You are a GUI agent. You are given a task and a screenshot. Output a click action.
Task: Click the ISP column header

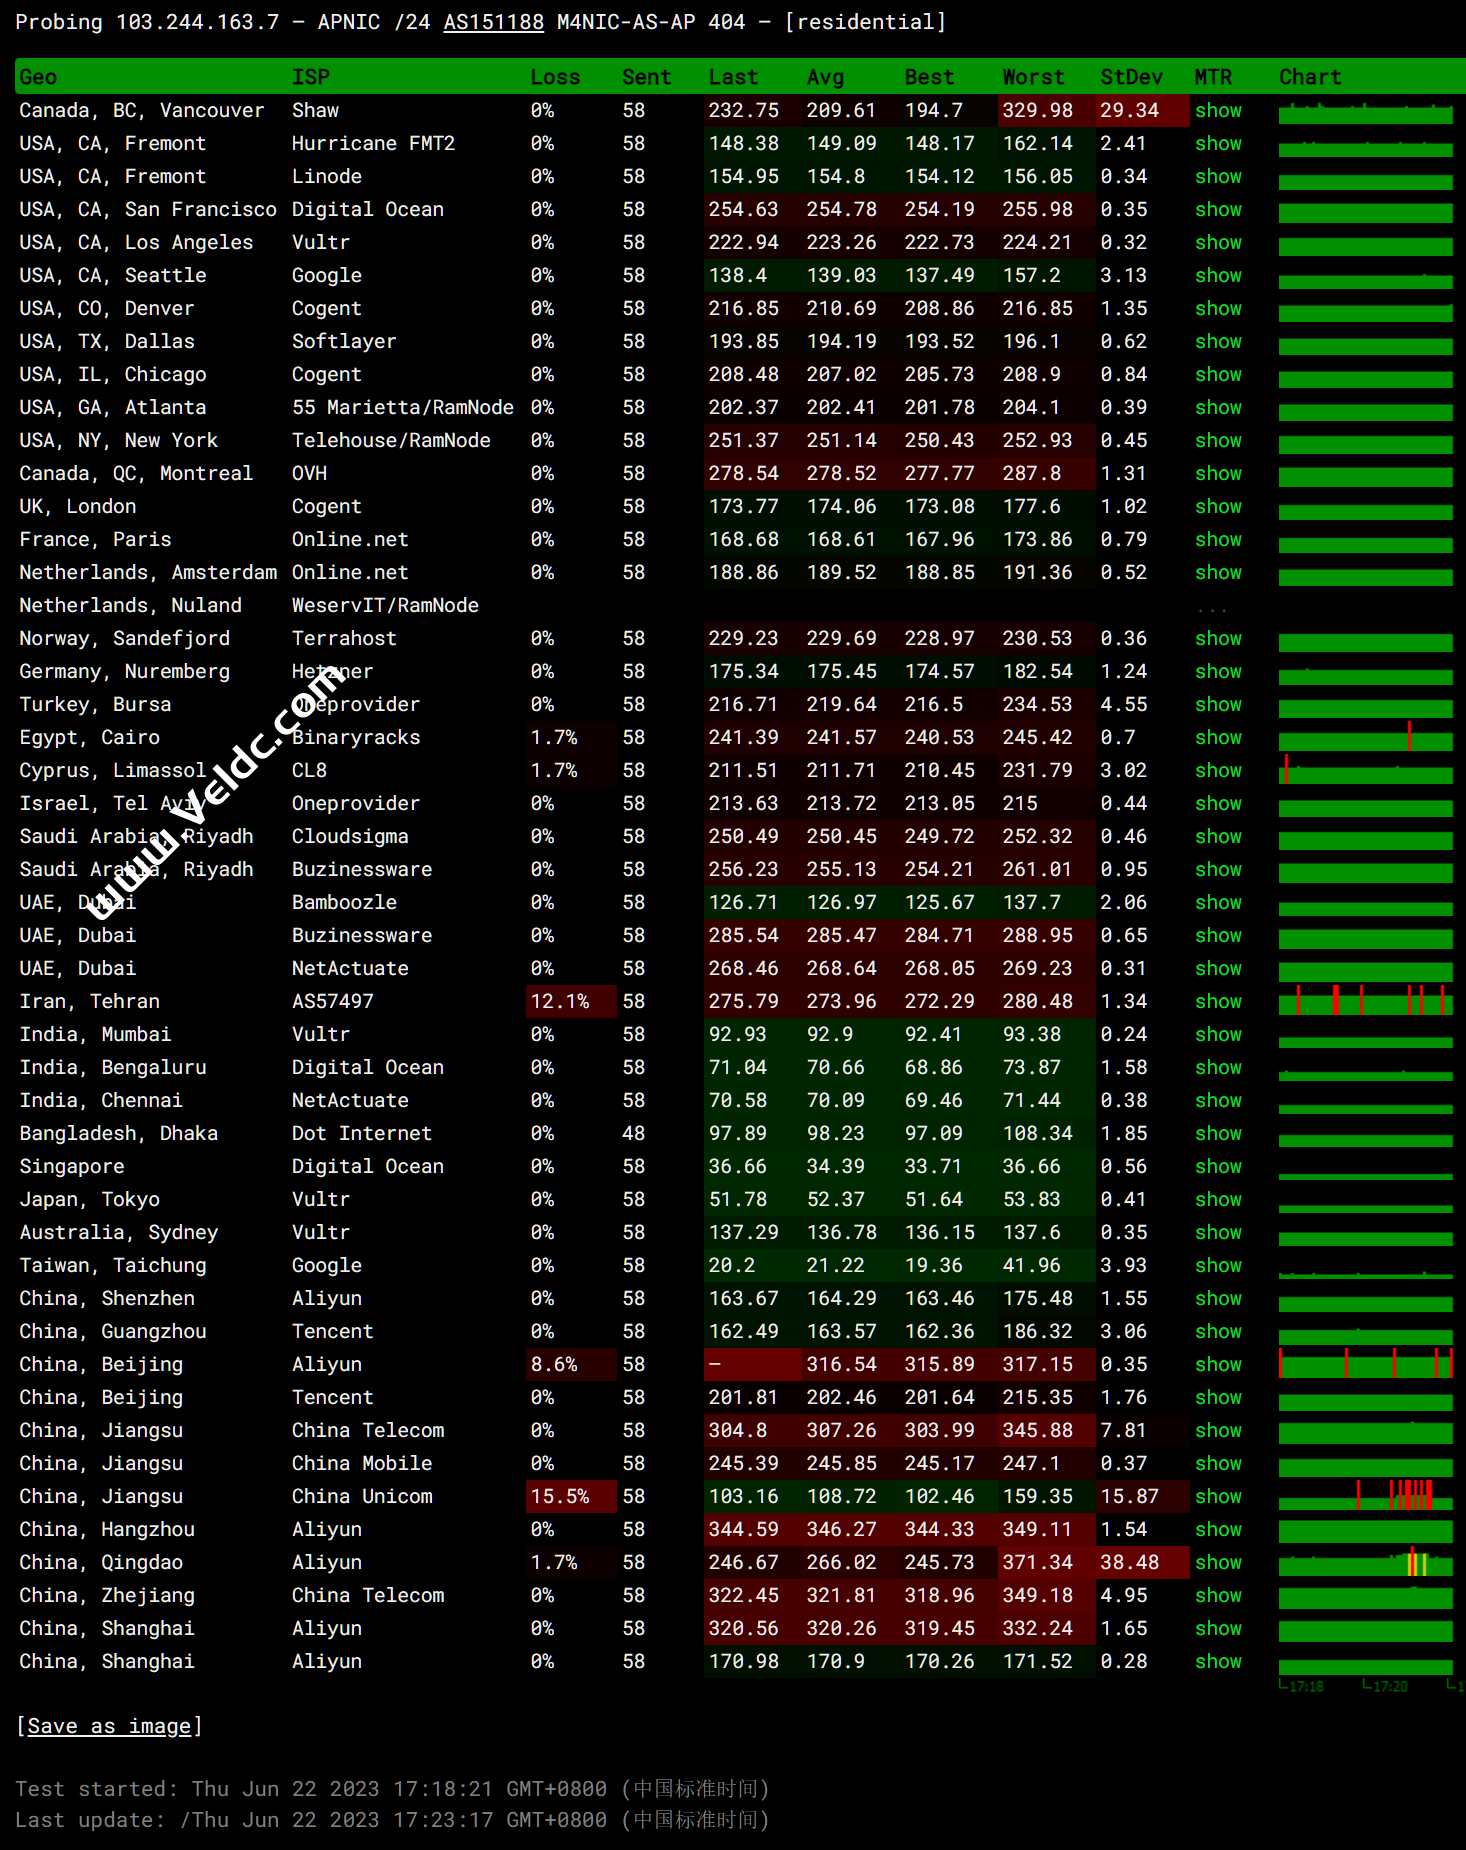pyautogui.click(x=310, y=77)
